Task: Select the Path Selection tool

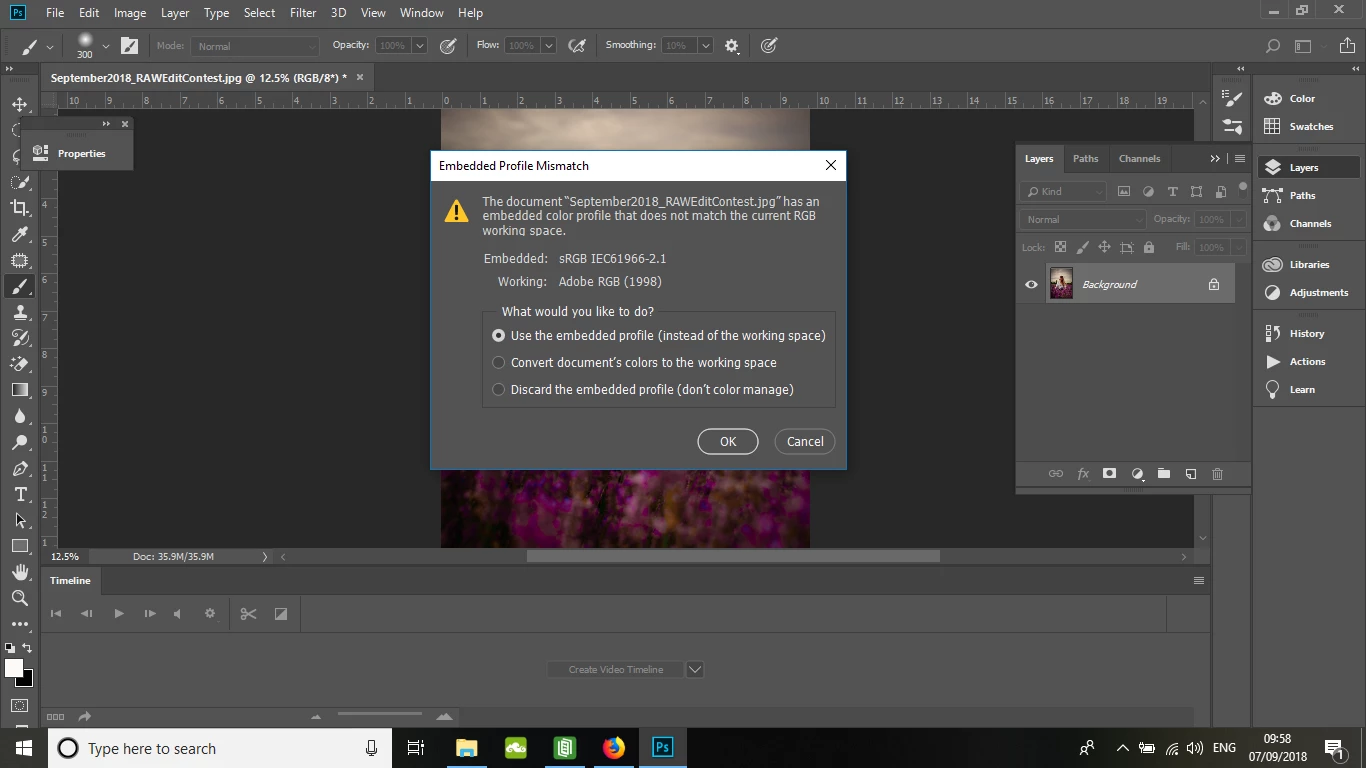Action: point(20,520)
